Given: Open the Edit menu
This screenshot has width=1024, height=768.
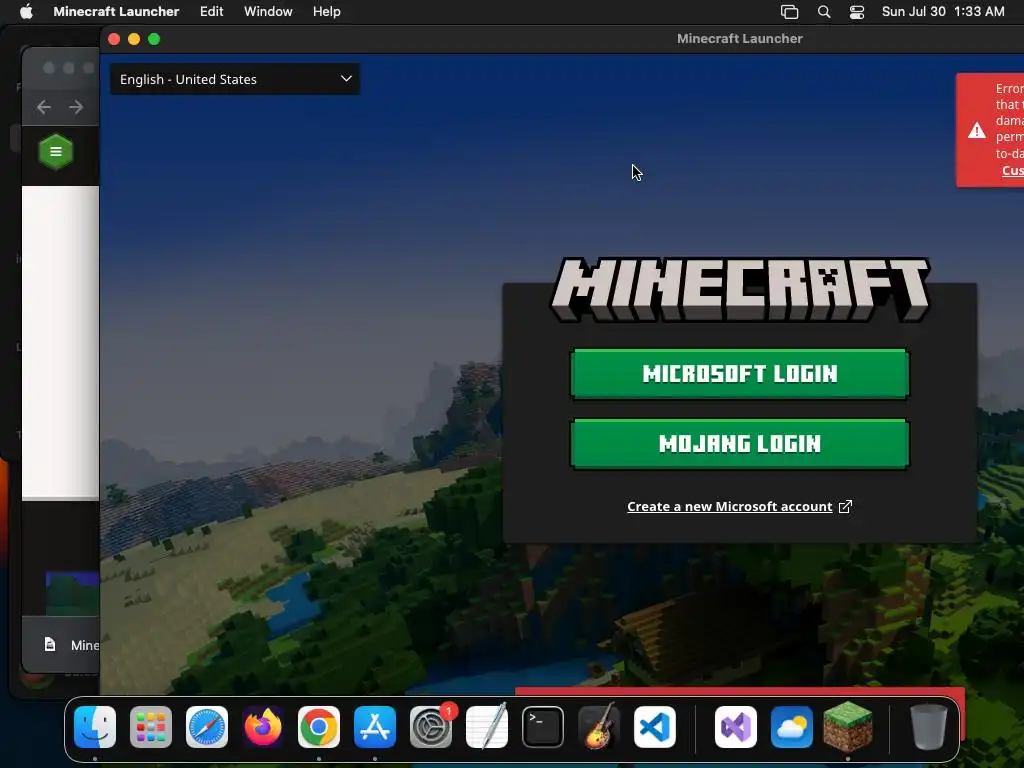Looking at the screenshot, I should click(212, 11).
